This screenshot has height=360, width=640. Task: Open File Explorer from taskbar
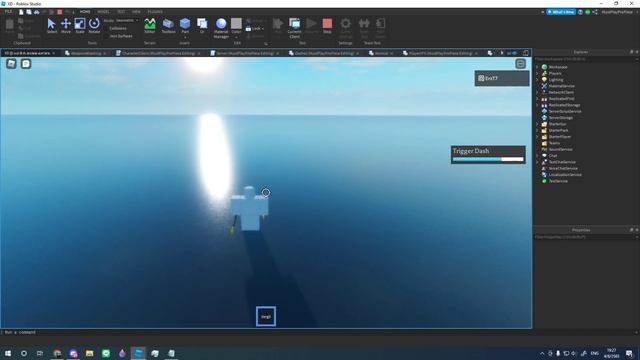(x=89, y=353)
